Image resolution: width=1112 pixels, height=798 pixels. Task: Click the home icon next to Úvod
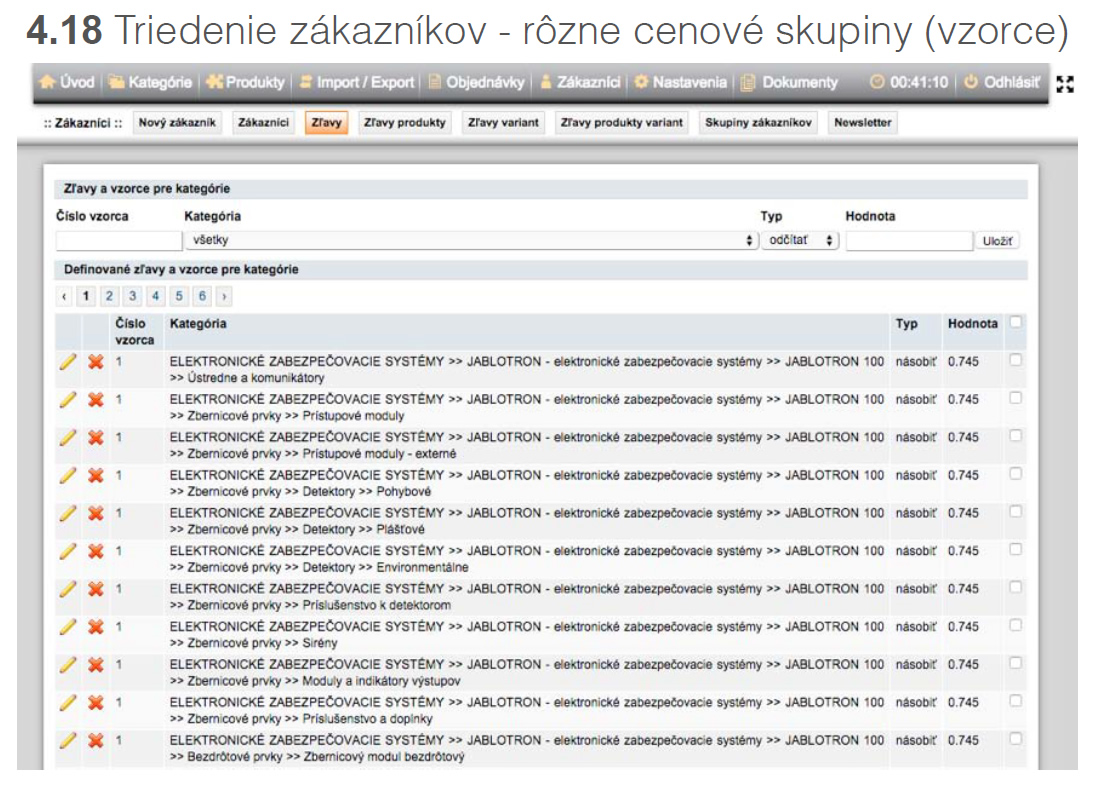coord(47,83)
